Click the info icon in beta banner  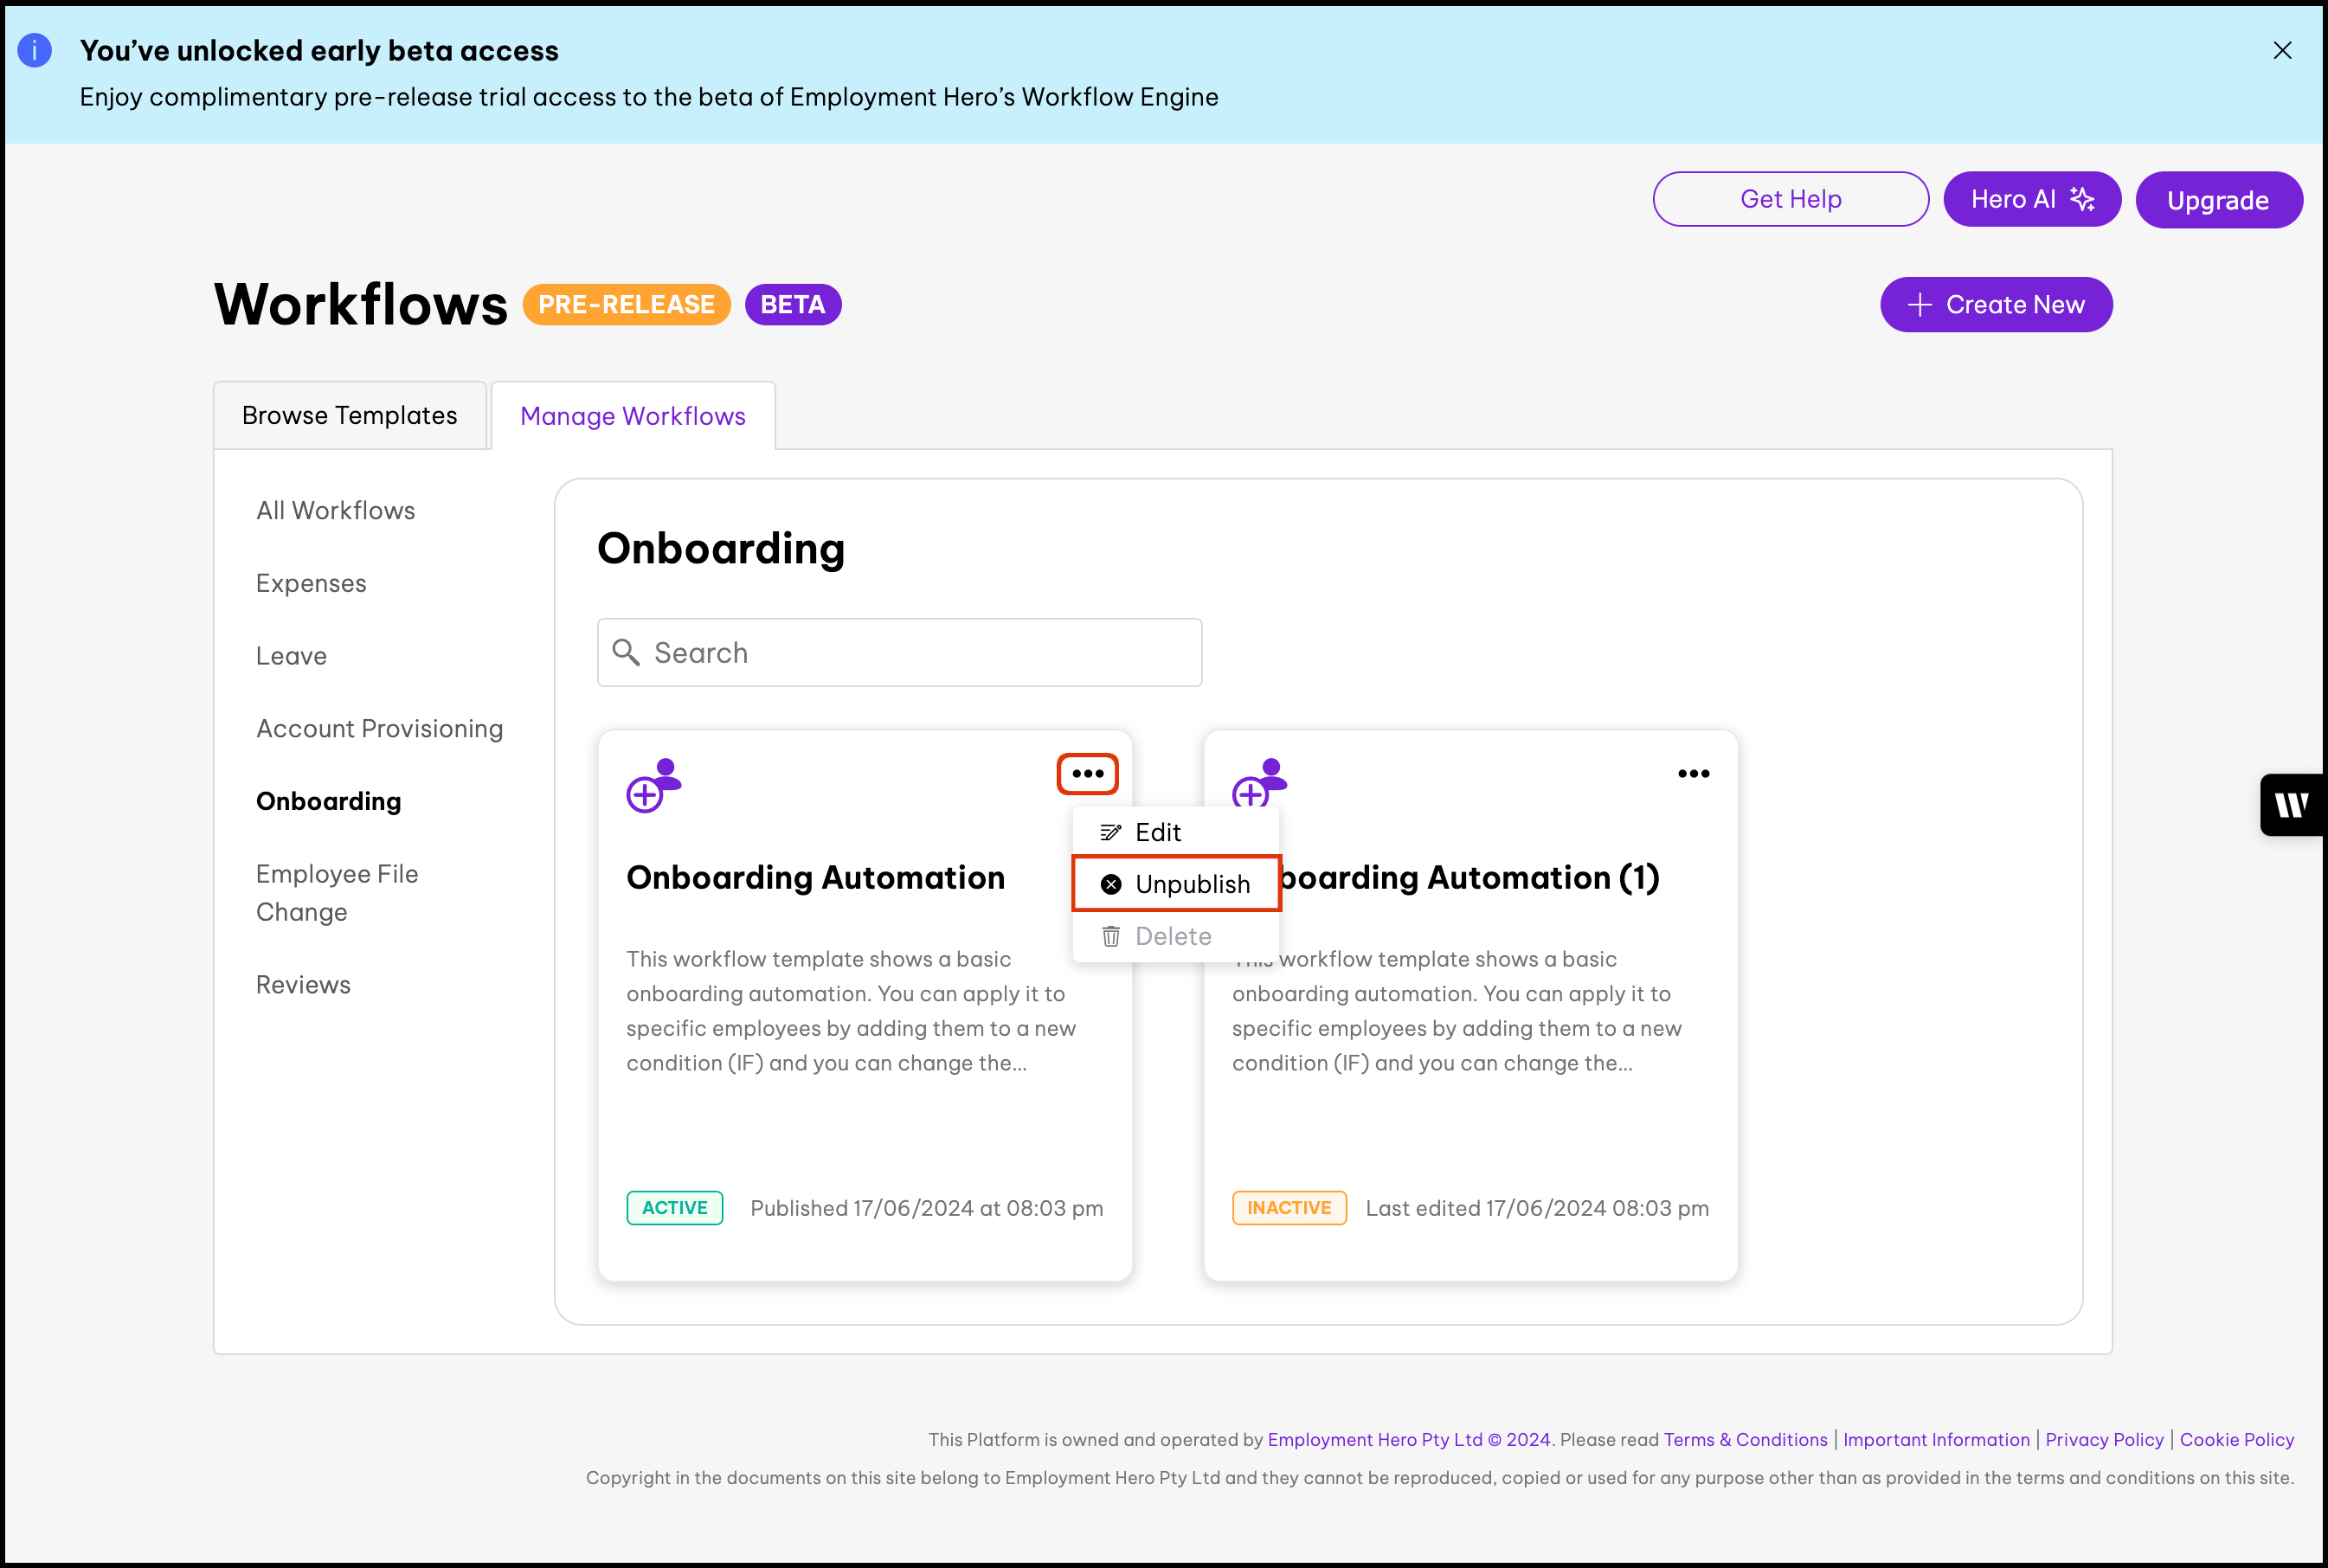pos(35,50)
